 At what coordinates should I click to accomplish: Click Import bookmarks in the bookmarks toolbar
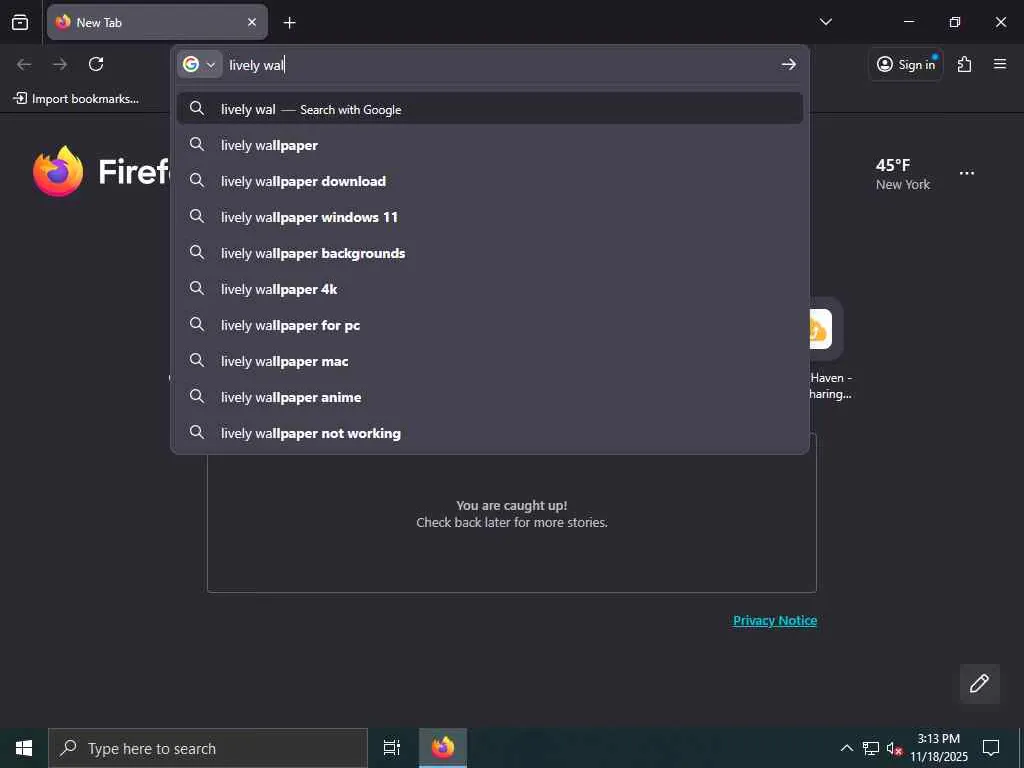(76, 99)
